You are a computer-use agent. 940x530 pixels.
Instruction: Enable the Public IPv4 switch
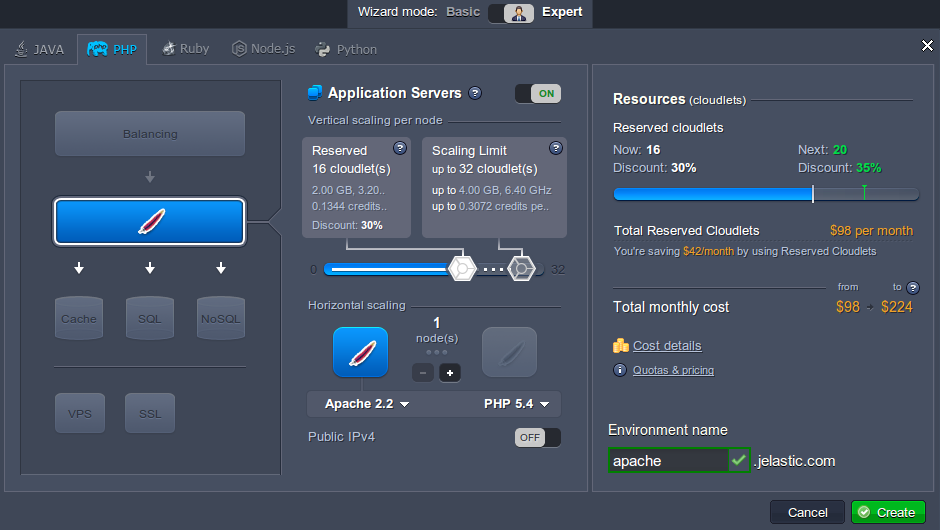pos(538,438)
